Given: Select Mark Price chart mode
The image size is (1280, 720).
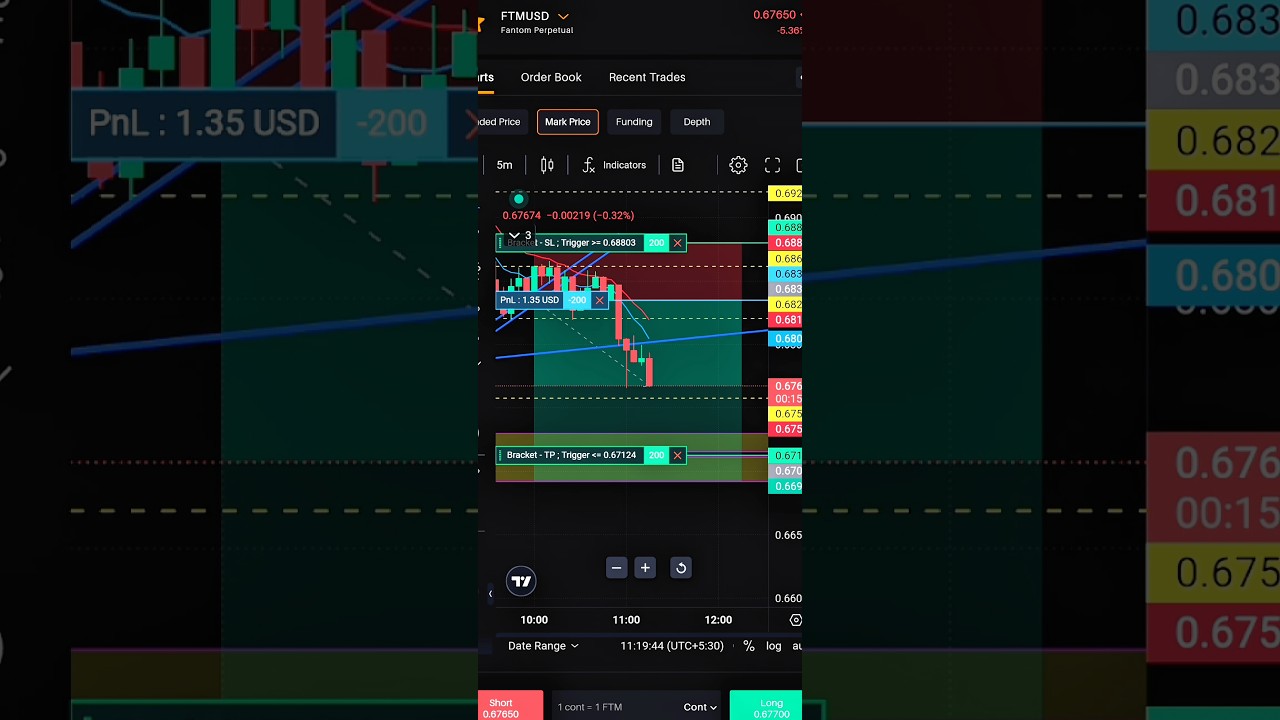Looking at the screenshot, I should tap(567, 122).
